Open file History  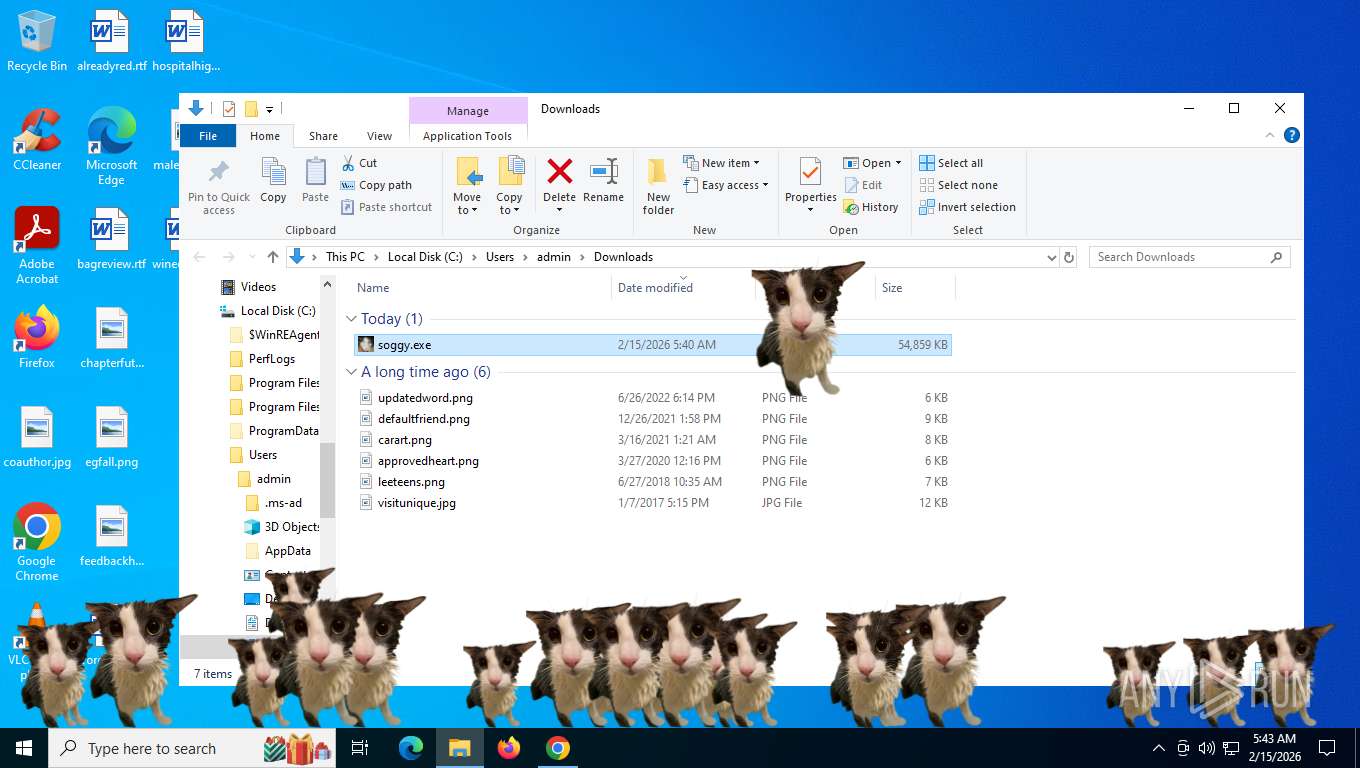pyautogui.click(x=871, y=207)
